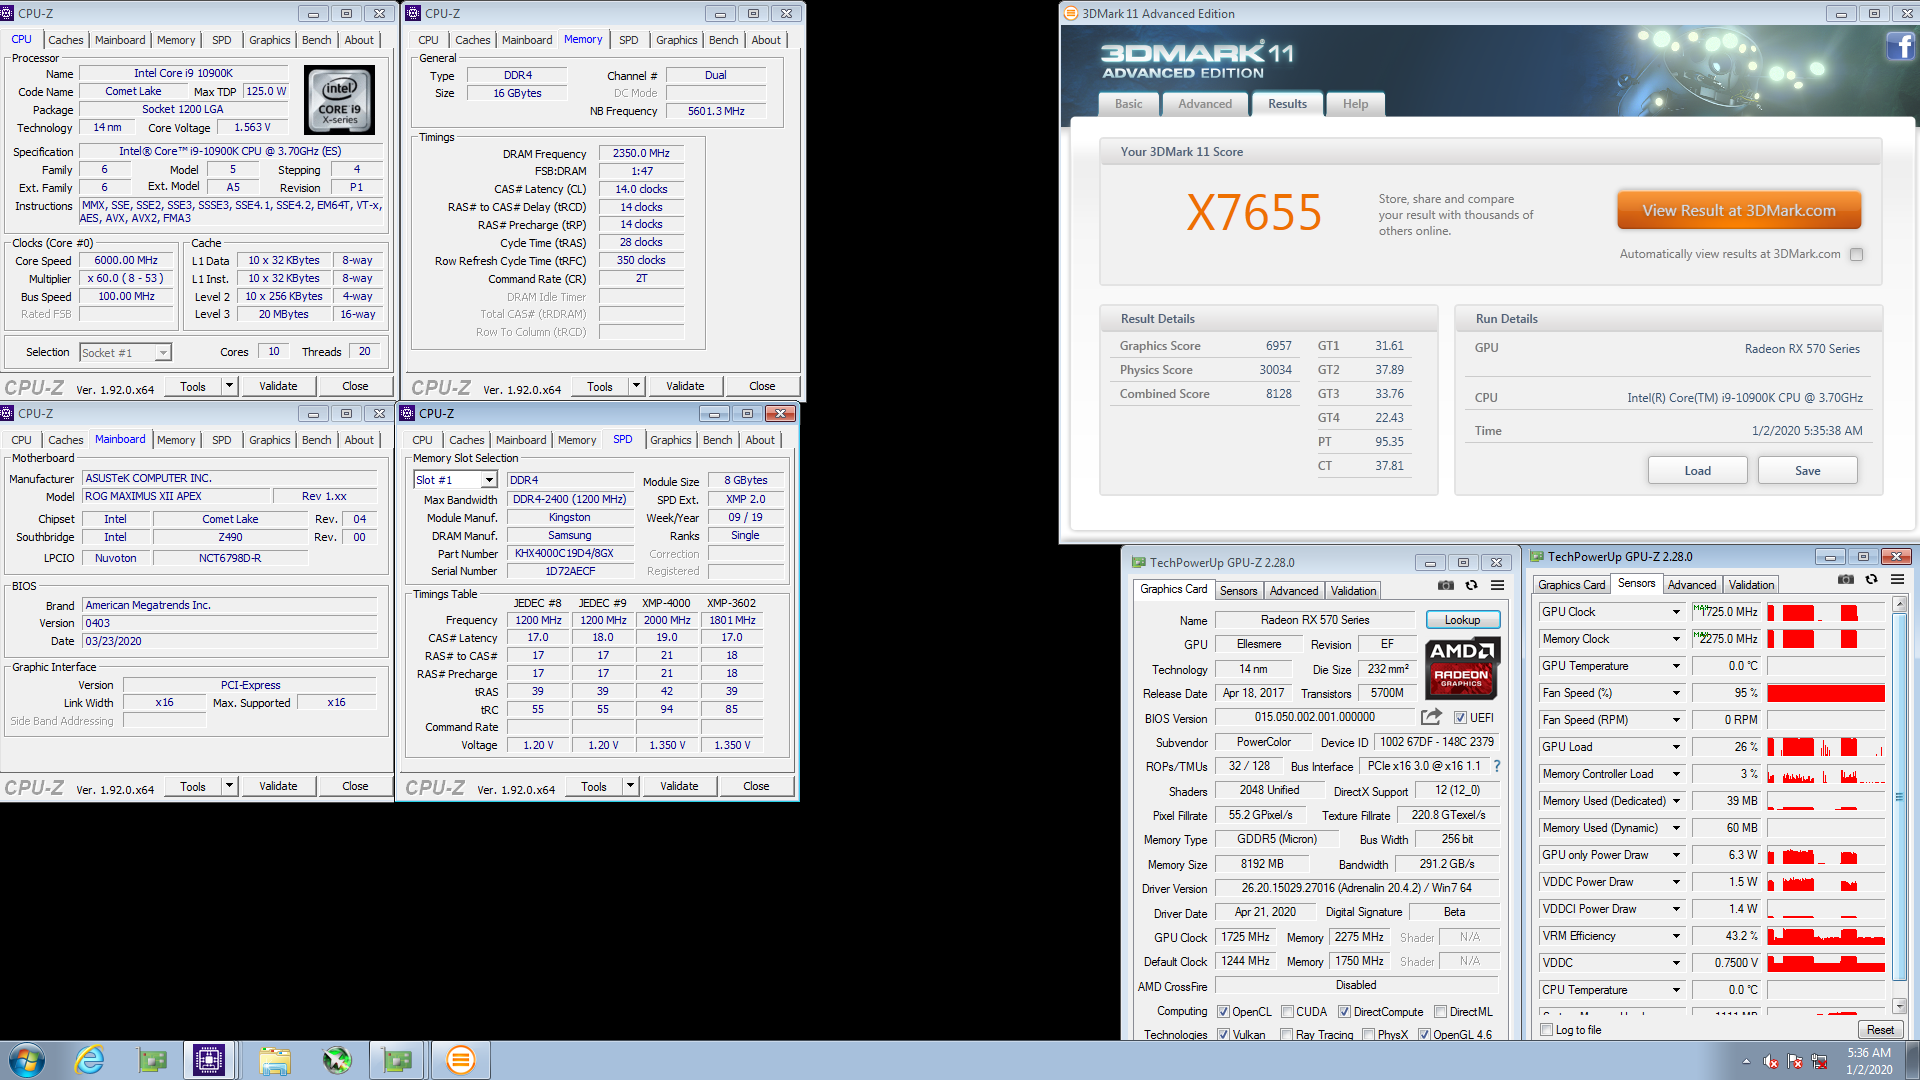Open GPU Clock sensor dropdown
The height and width of the screenshot is (1080, 1920).
point(1676,612)
